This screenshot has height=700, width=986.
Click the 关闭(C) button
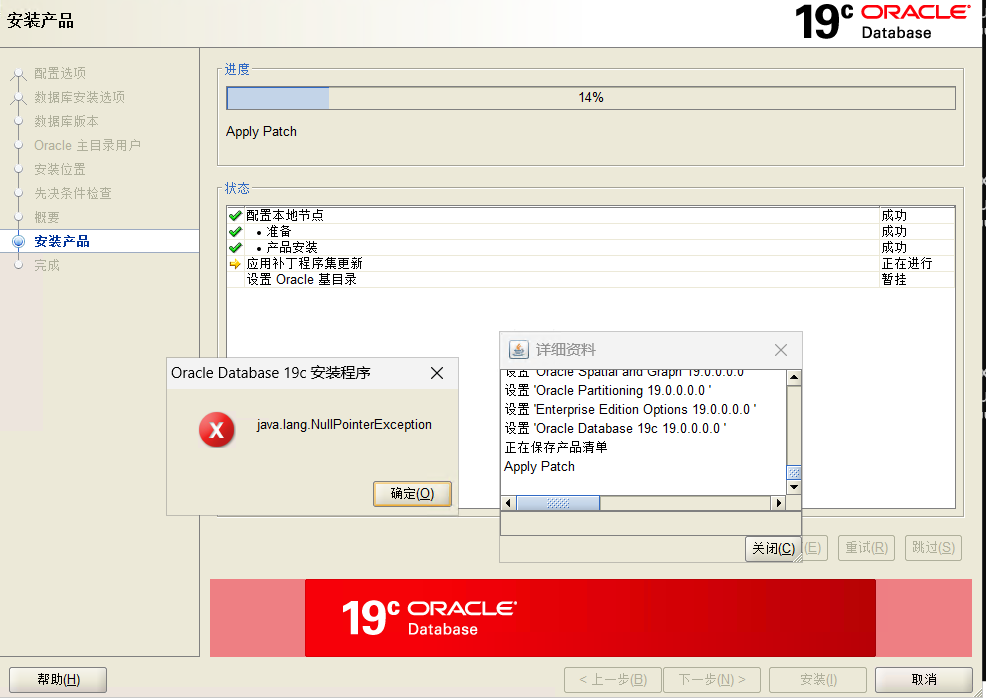click(x=773, y=548)
